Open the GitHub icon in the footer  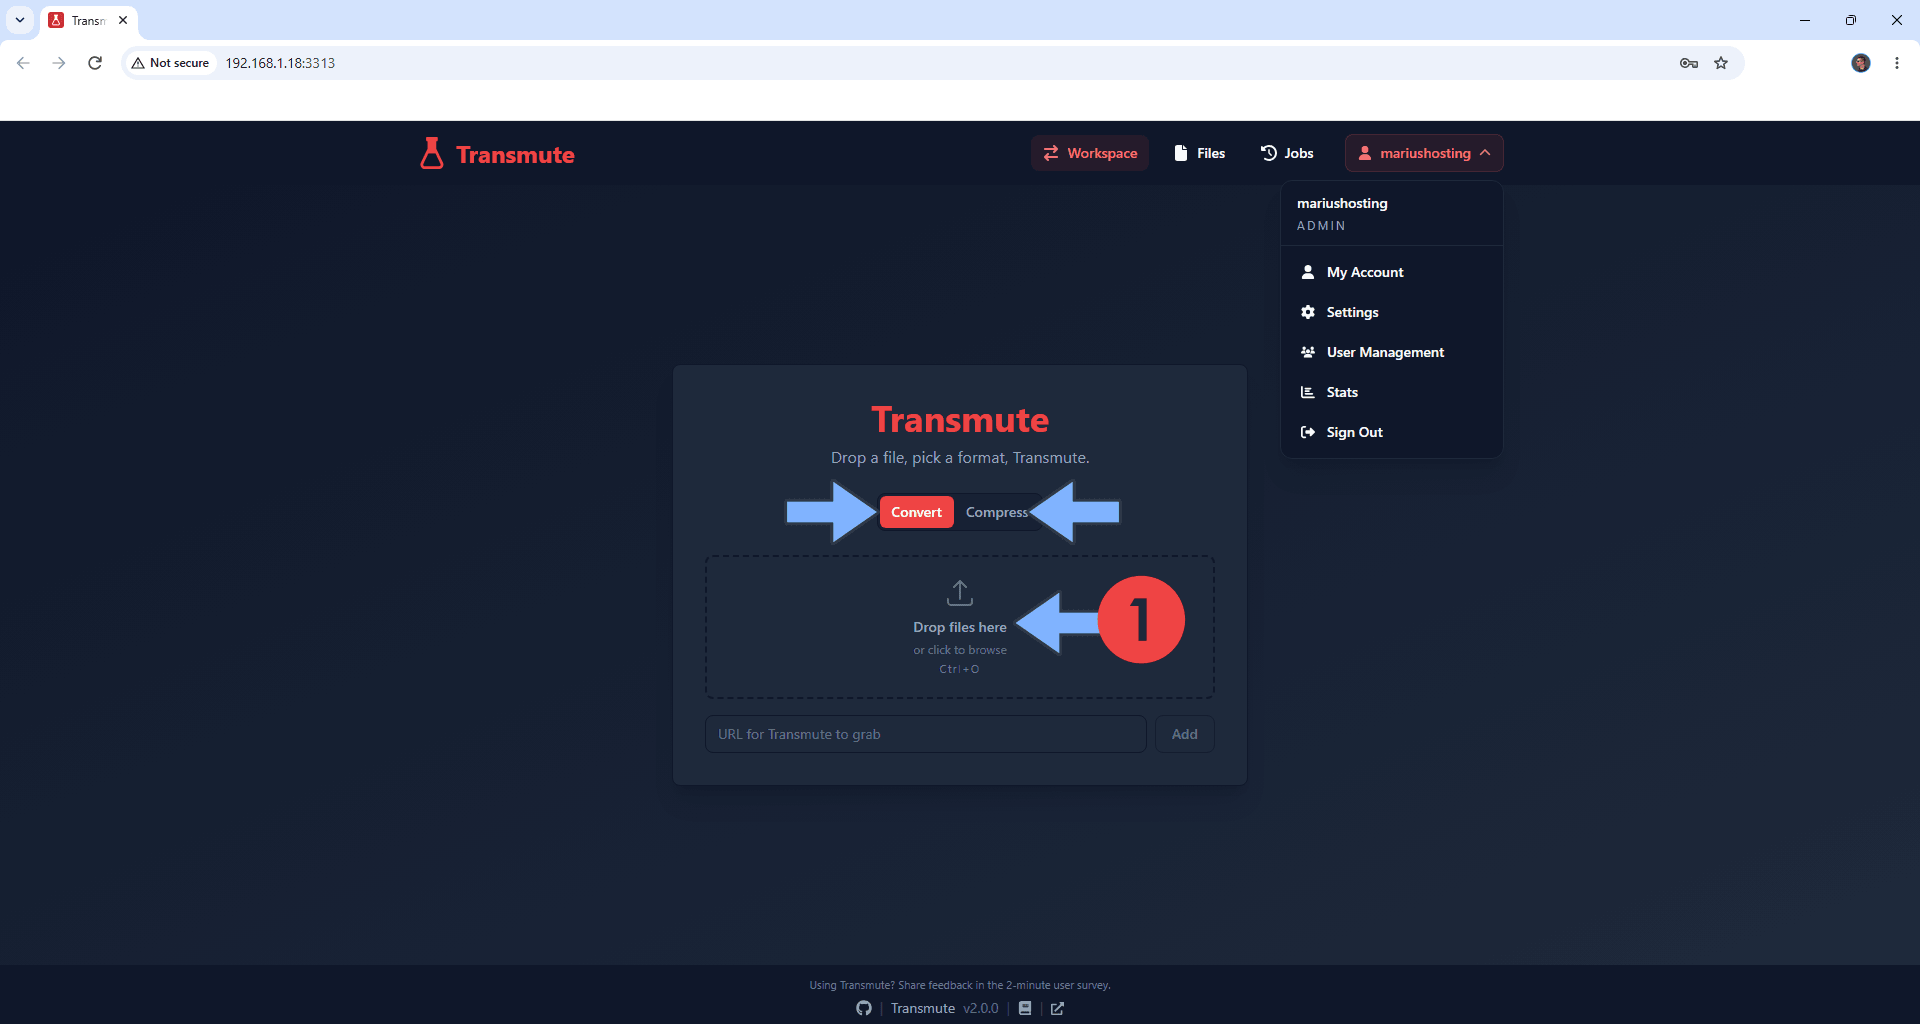pos(864,1008)
